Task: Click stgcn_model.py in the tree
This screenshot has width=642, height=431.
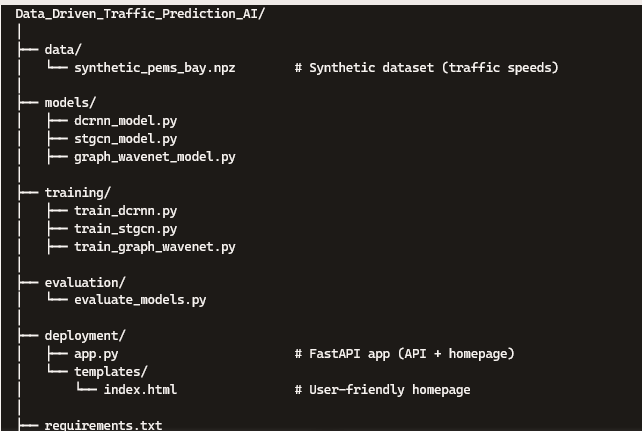Action: coord(125,139)
